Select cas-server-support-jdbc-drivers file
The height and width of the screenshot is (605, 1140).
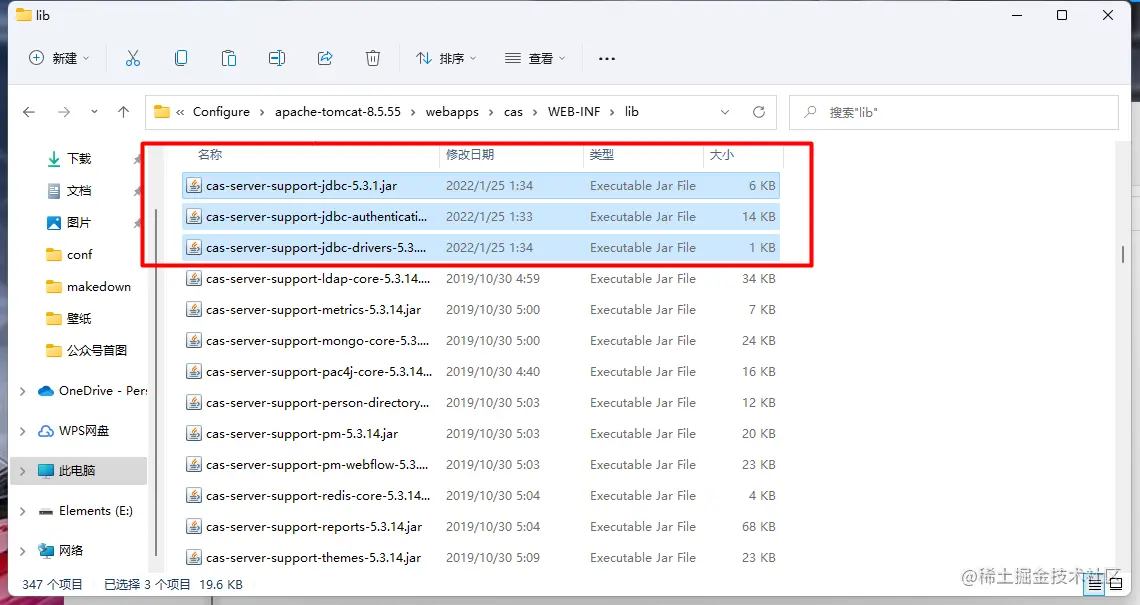(x=481, y=248)
